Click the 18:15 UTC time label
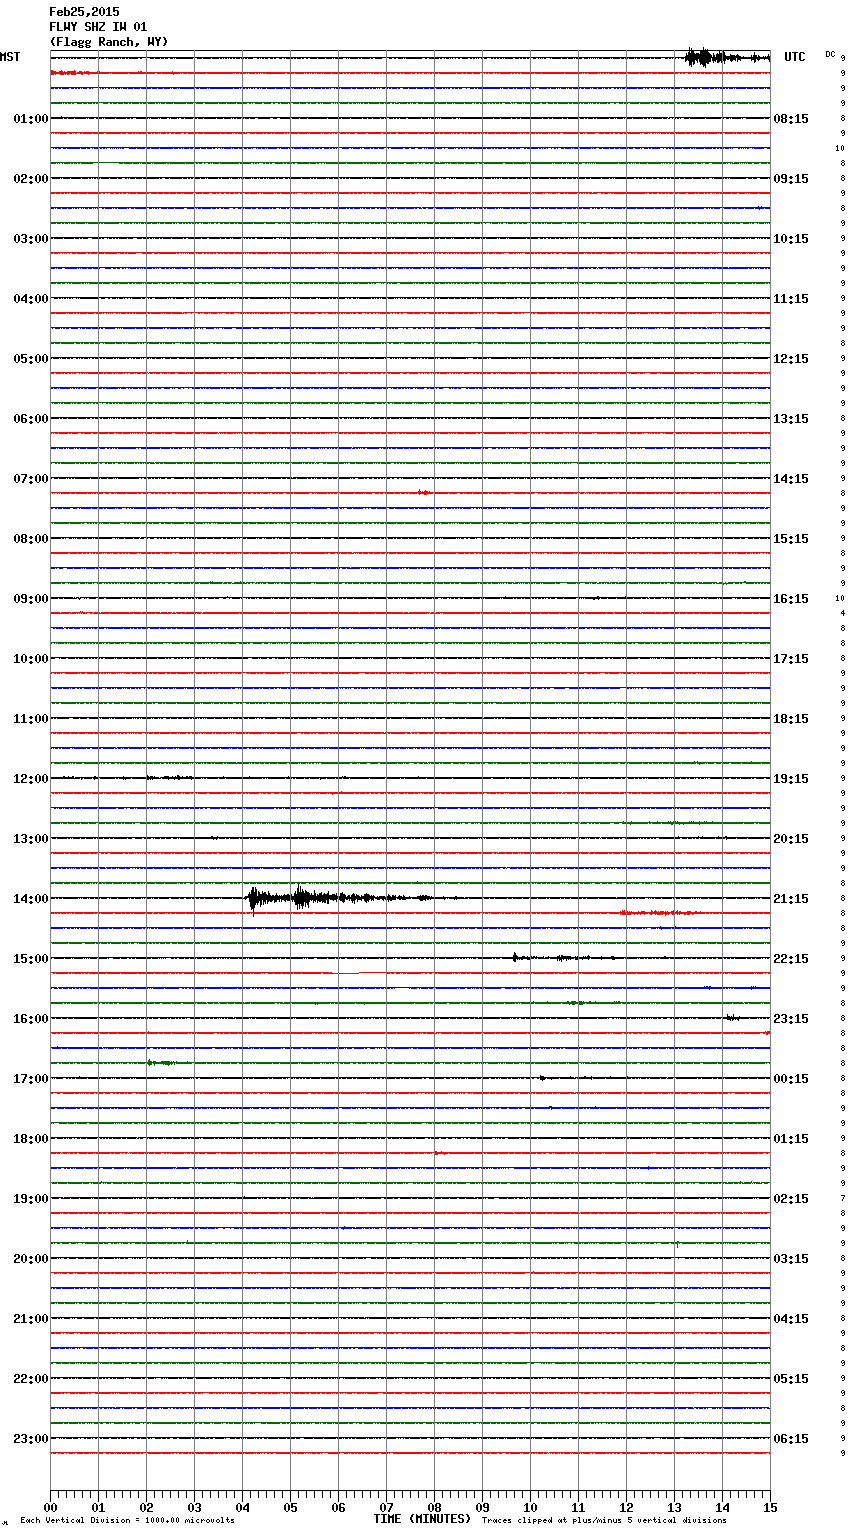 791,719
